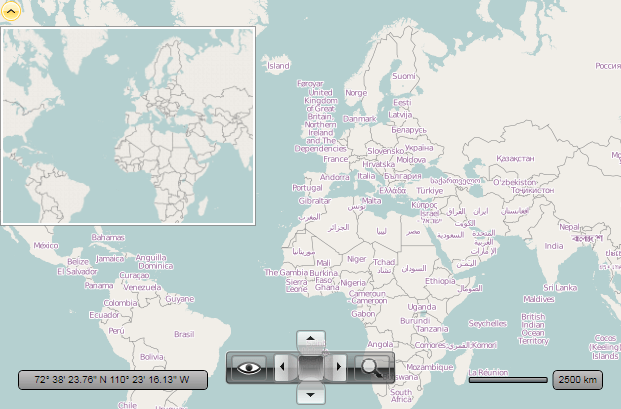Click the Ísland label on the map
Viewport: 621px width, 409px height.
[x=278, y=66]
